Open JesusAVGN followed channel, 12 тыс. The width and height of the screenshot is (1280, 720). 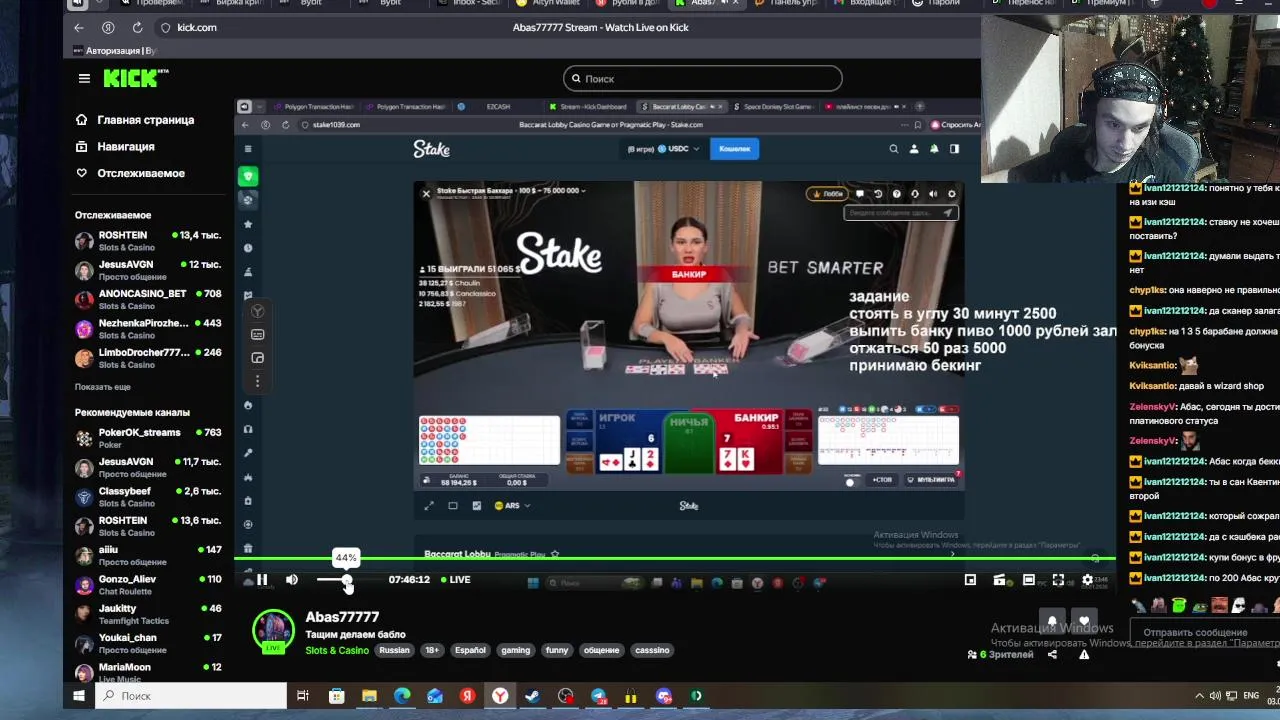pyautogui.click(x=148, y=270)
